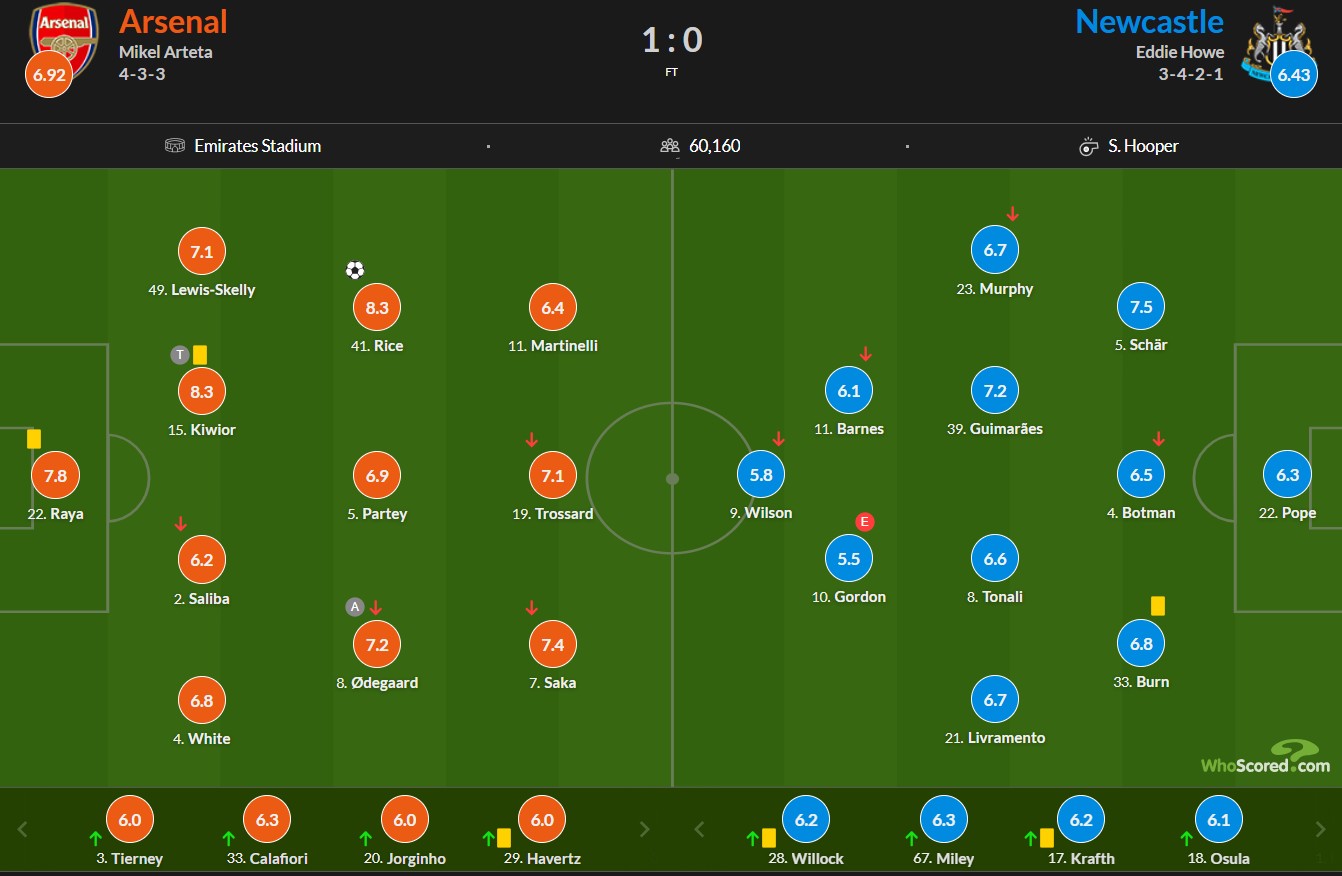Click the assist A badge near Ødegaard
Image resolution: width=1342 pixels, height=876 pixels.
pos(355,606)
